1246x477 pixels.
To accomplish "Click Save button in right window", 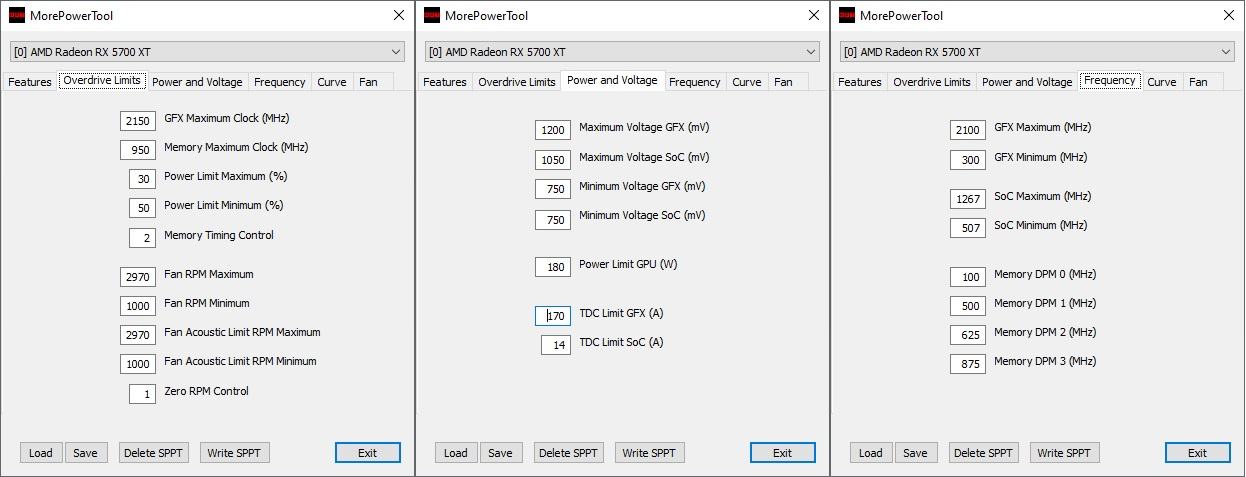I will click(x=916, y=453).
